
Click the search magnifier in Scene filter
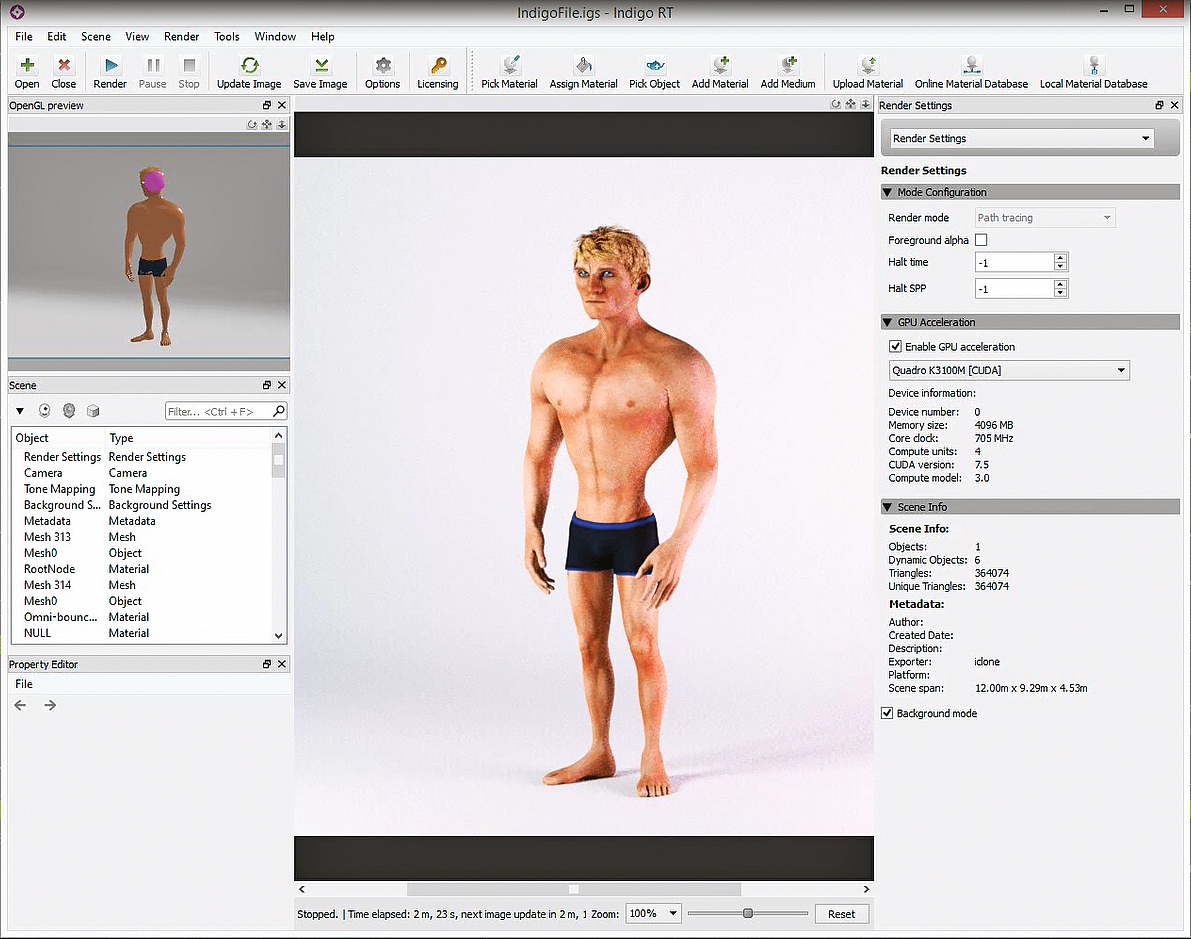click(x=279, y=411)
